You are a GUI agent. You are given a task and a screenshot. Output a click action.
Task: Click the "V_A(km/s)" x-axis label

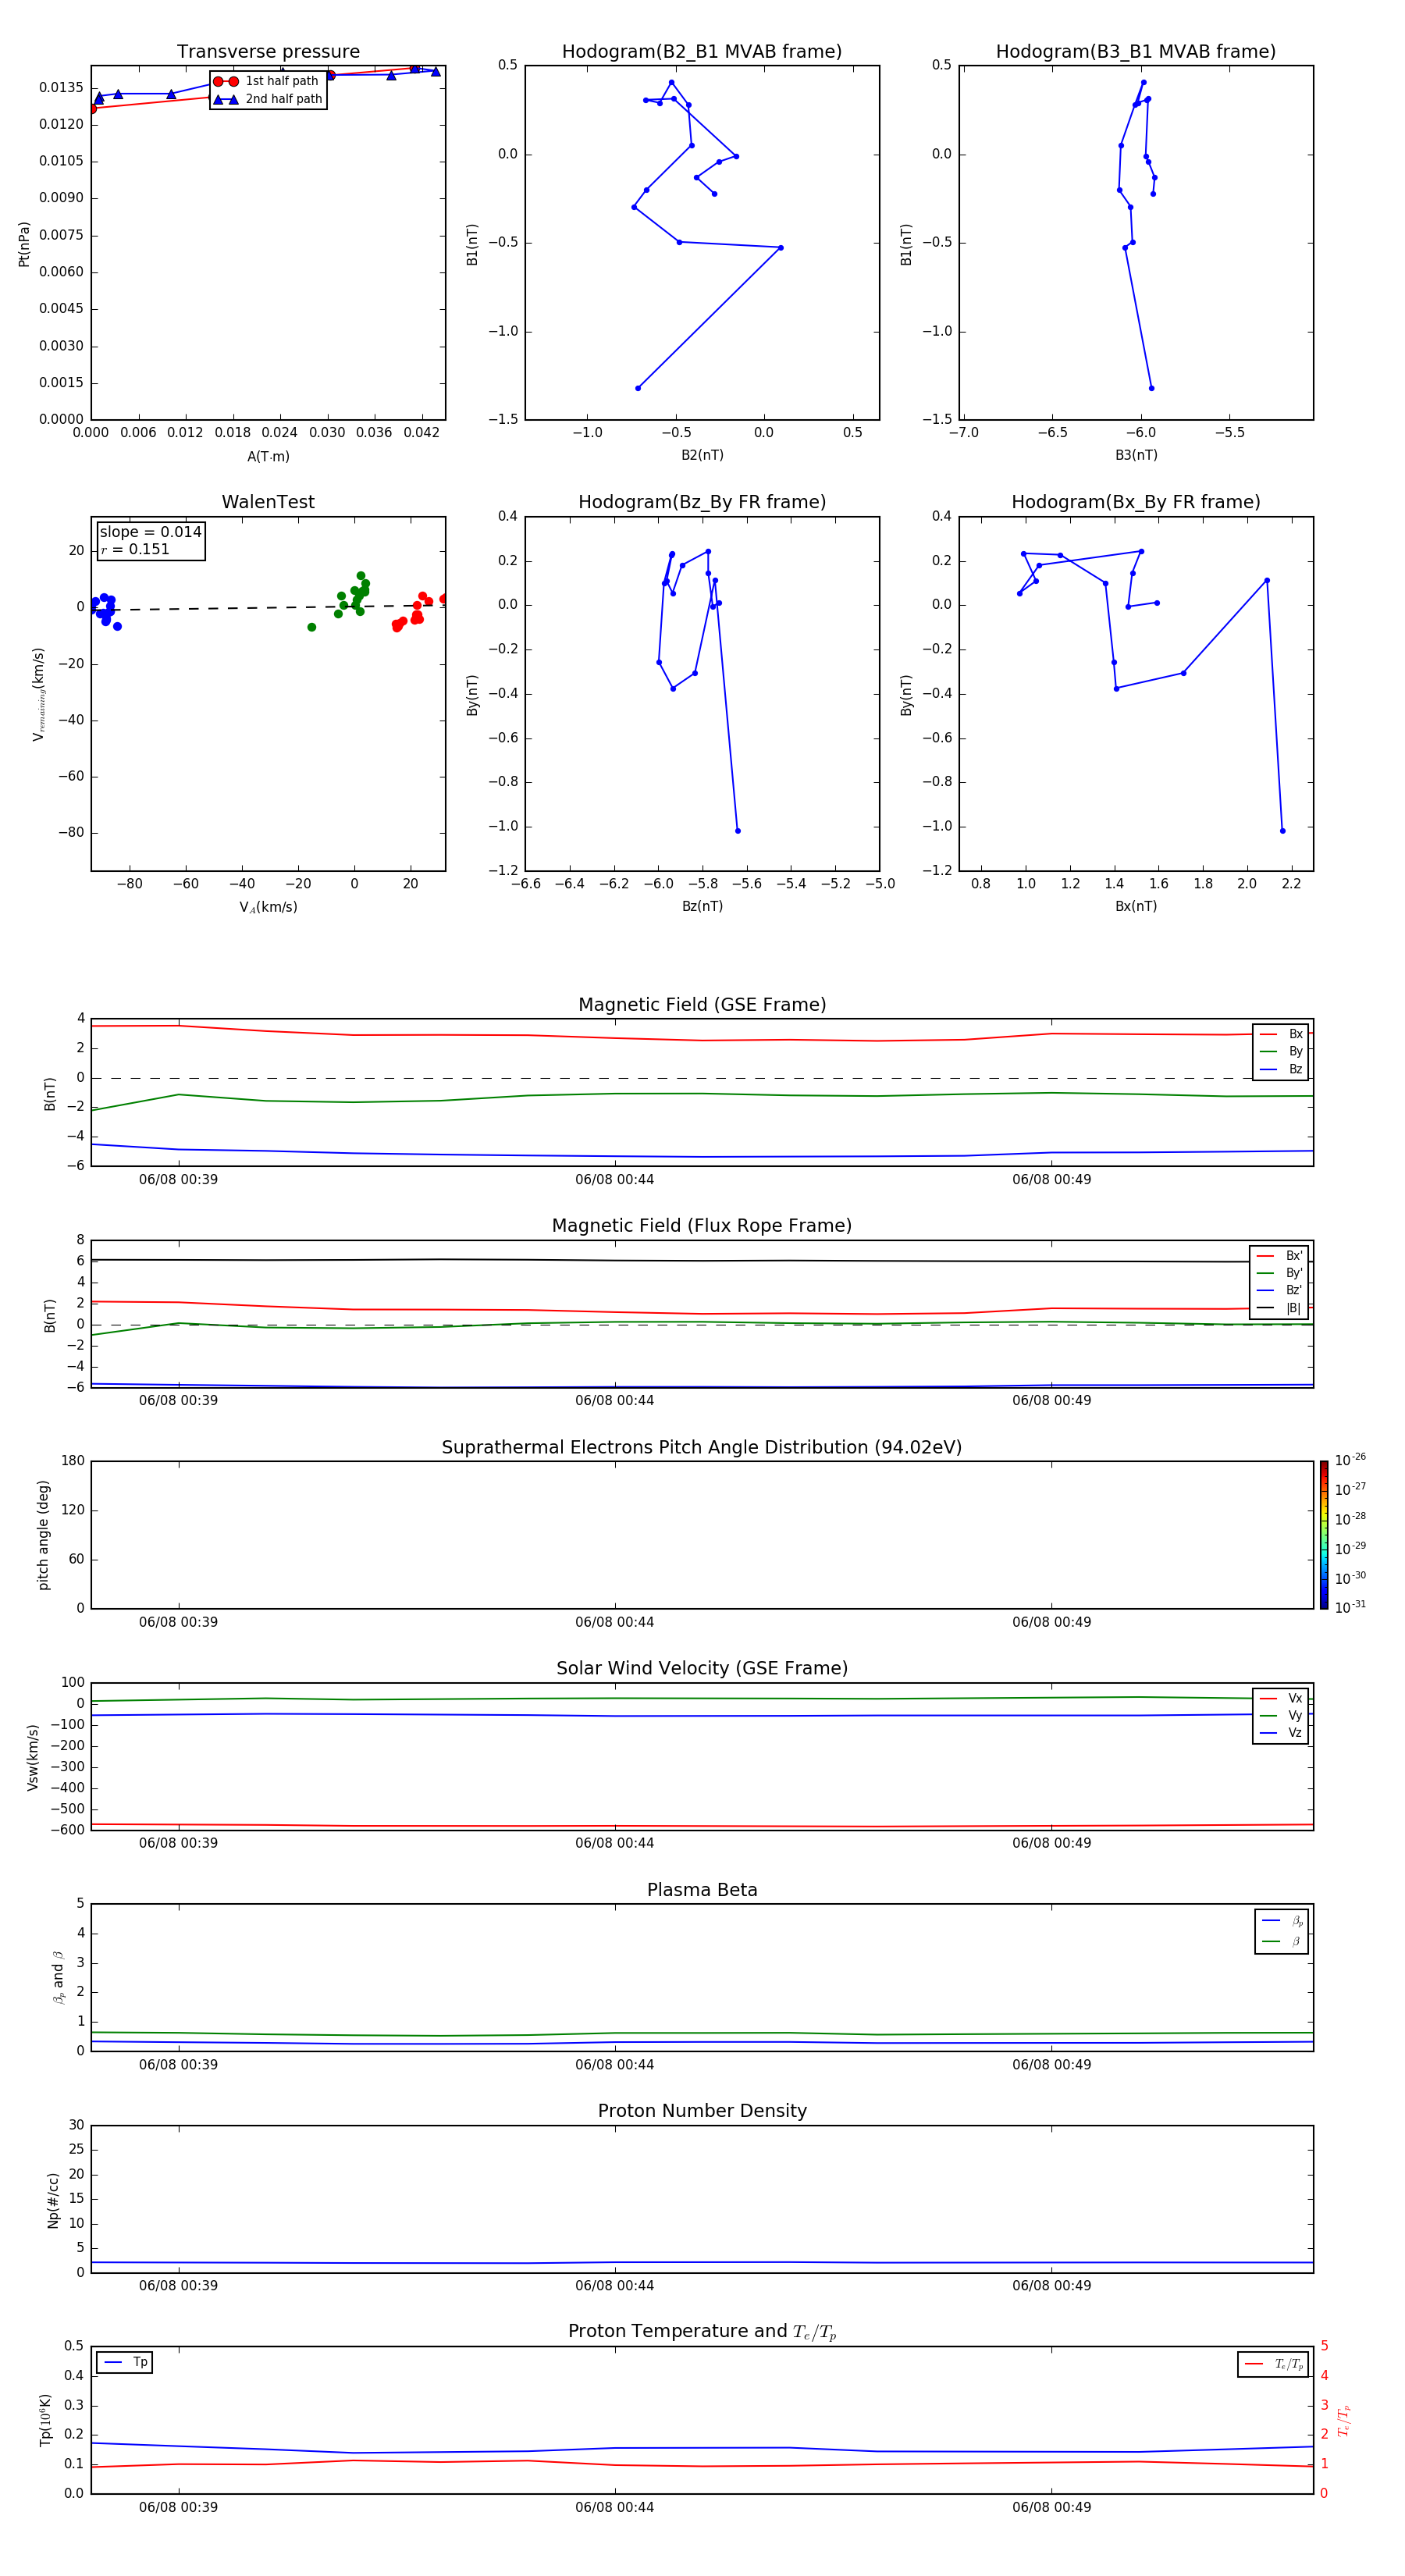point(268,907)
